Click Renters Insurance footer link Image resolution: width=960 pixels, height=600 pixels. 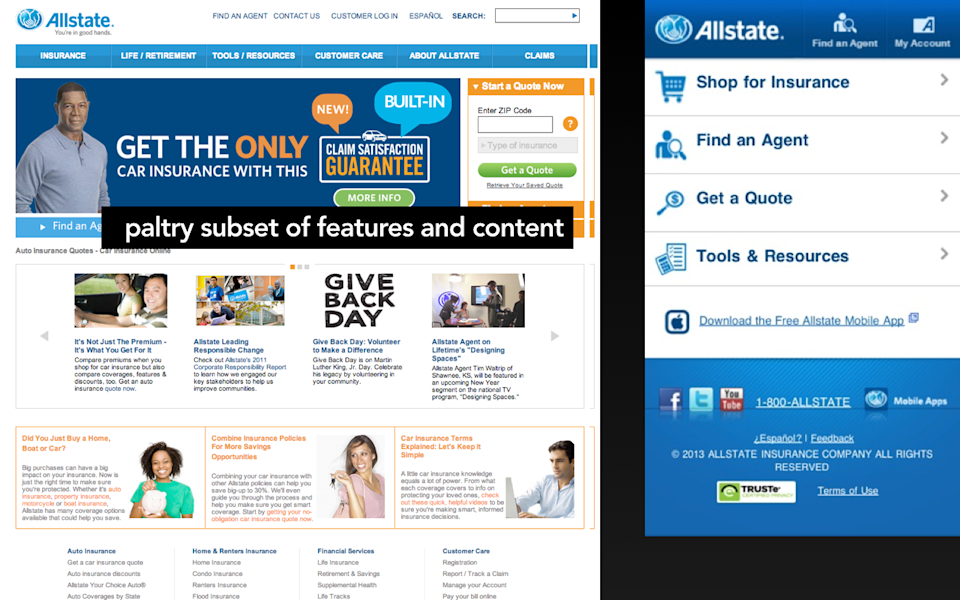(220, 585)
